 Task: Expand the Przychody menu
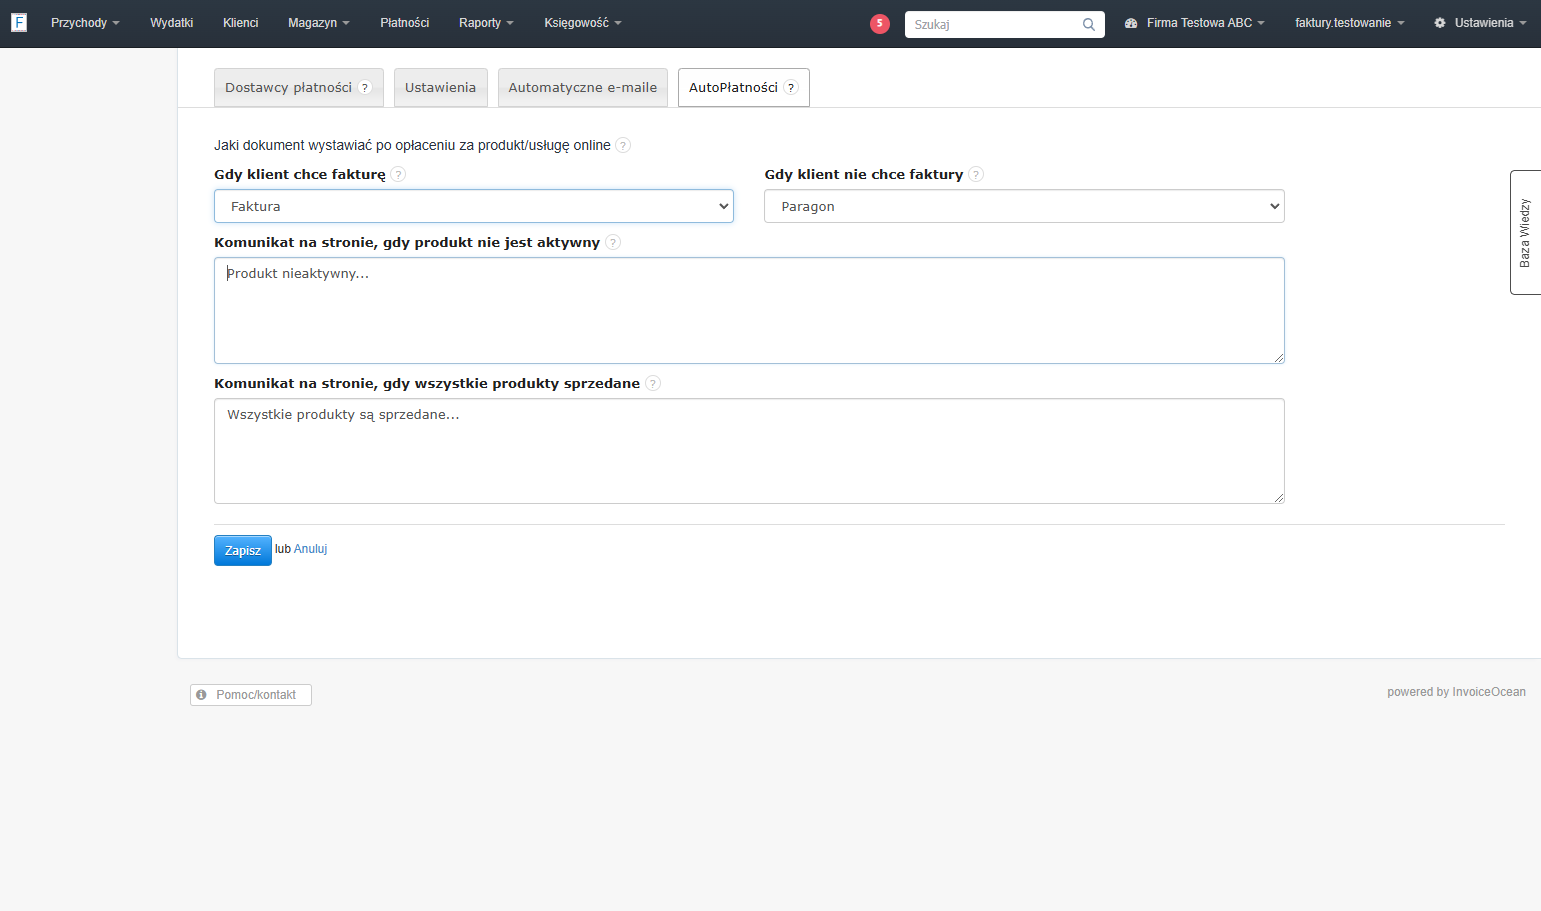[x=85, y=23]
